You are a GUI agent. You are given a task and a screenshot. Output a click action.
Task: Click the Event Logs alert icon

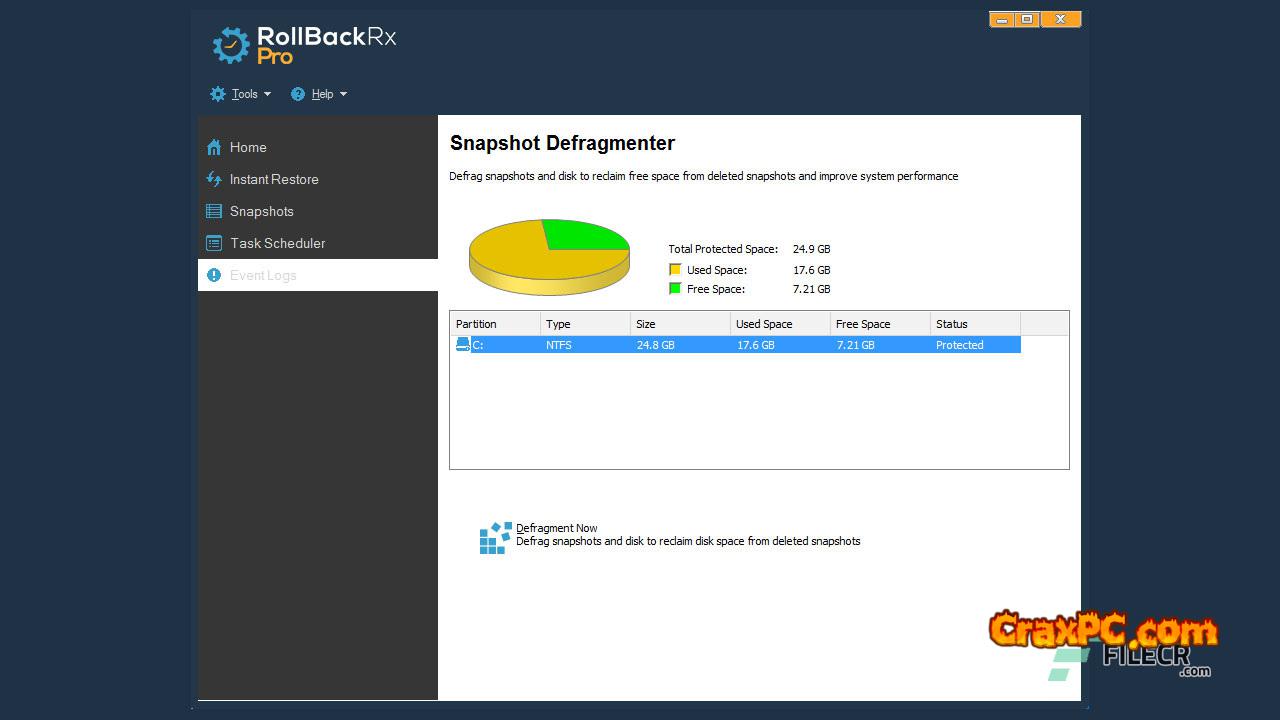click(x=214, y=275)
